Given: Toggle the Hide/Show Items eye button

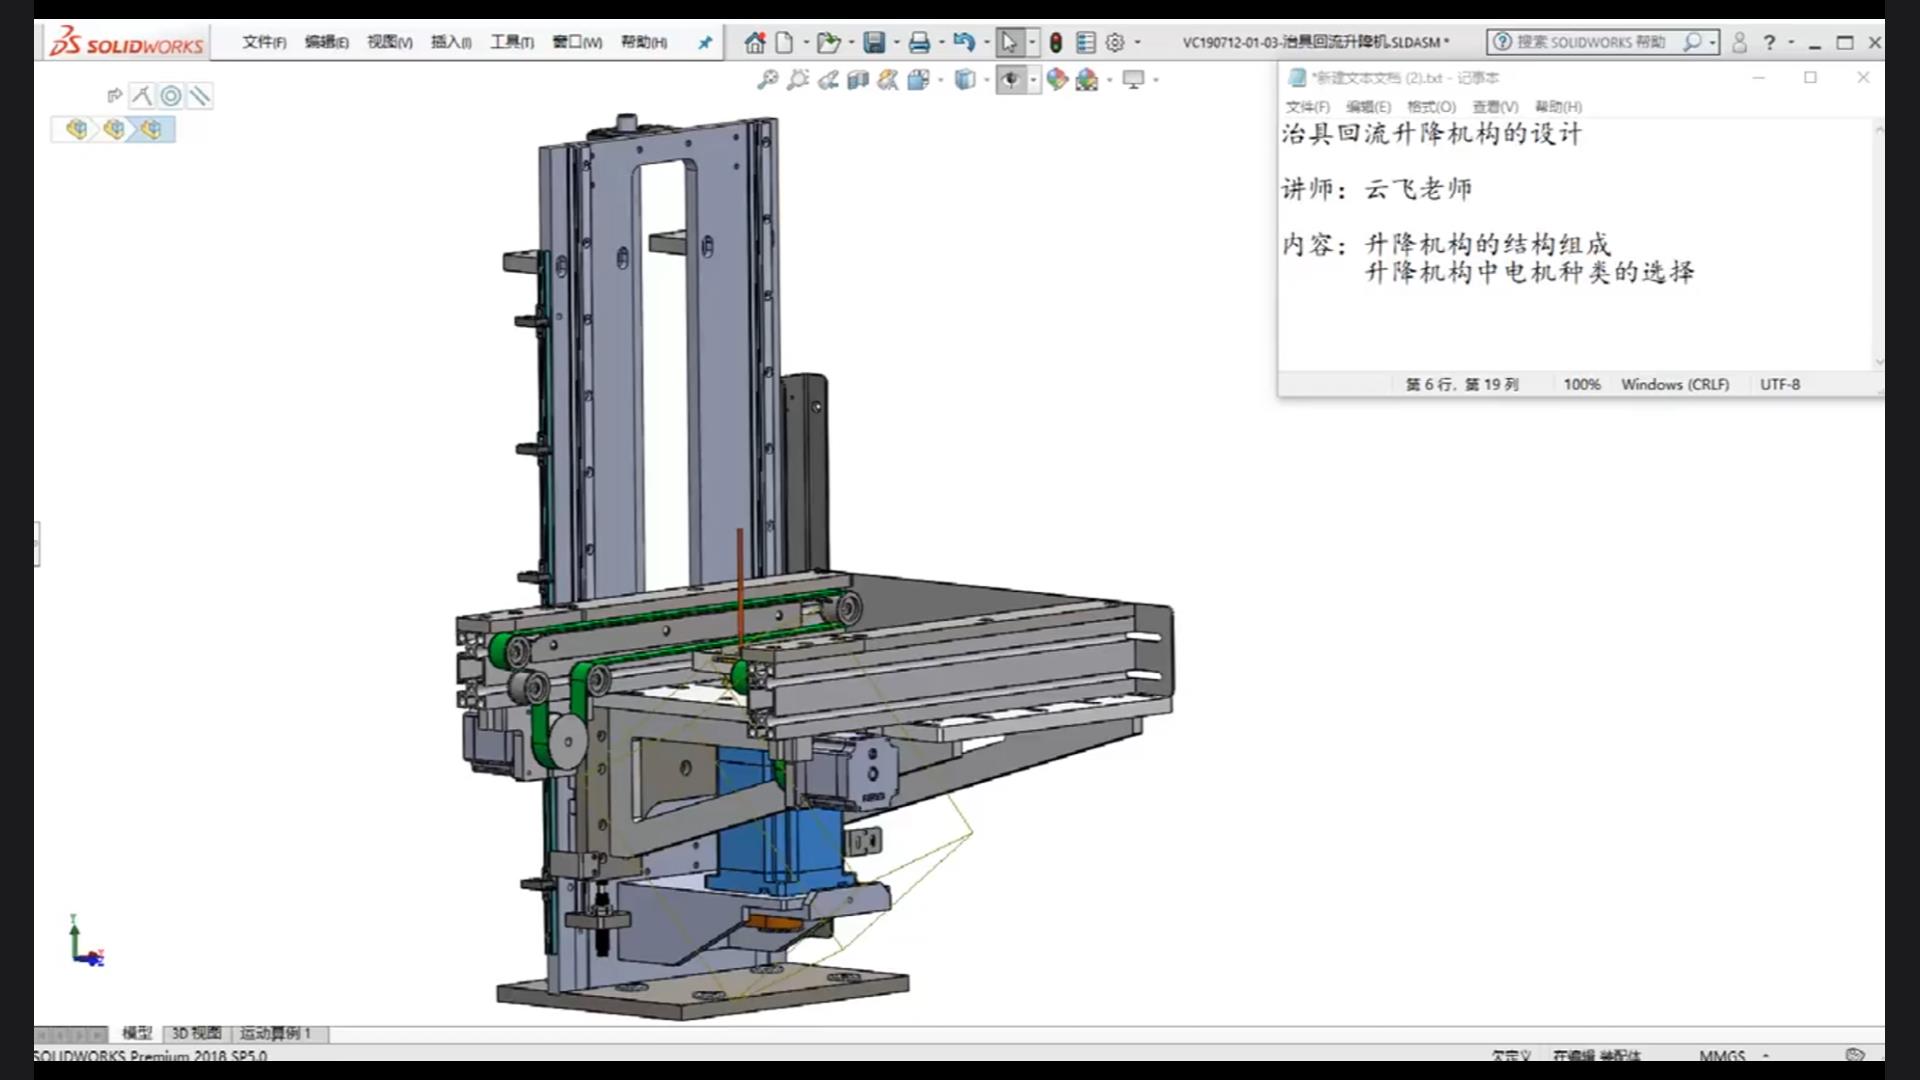Looking at the screenshot, I should (x=1011, y=79).
